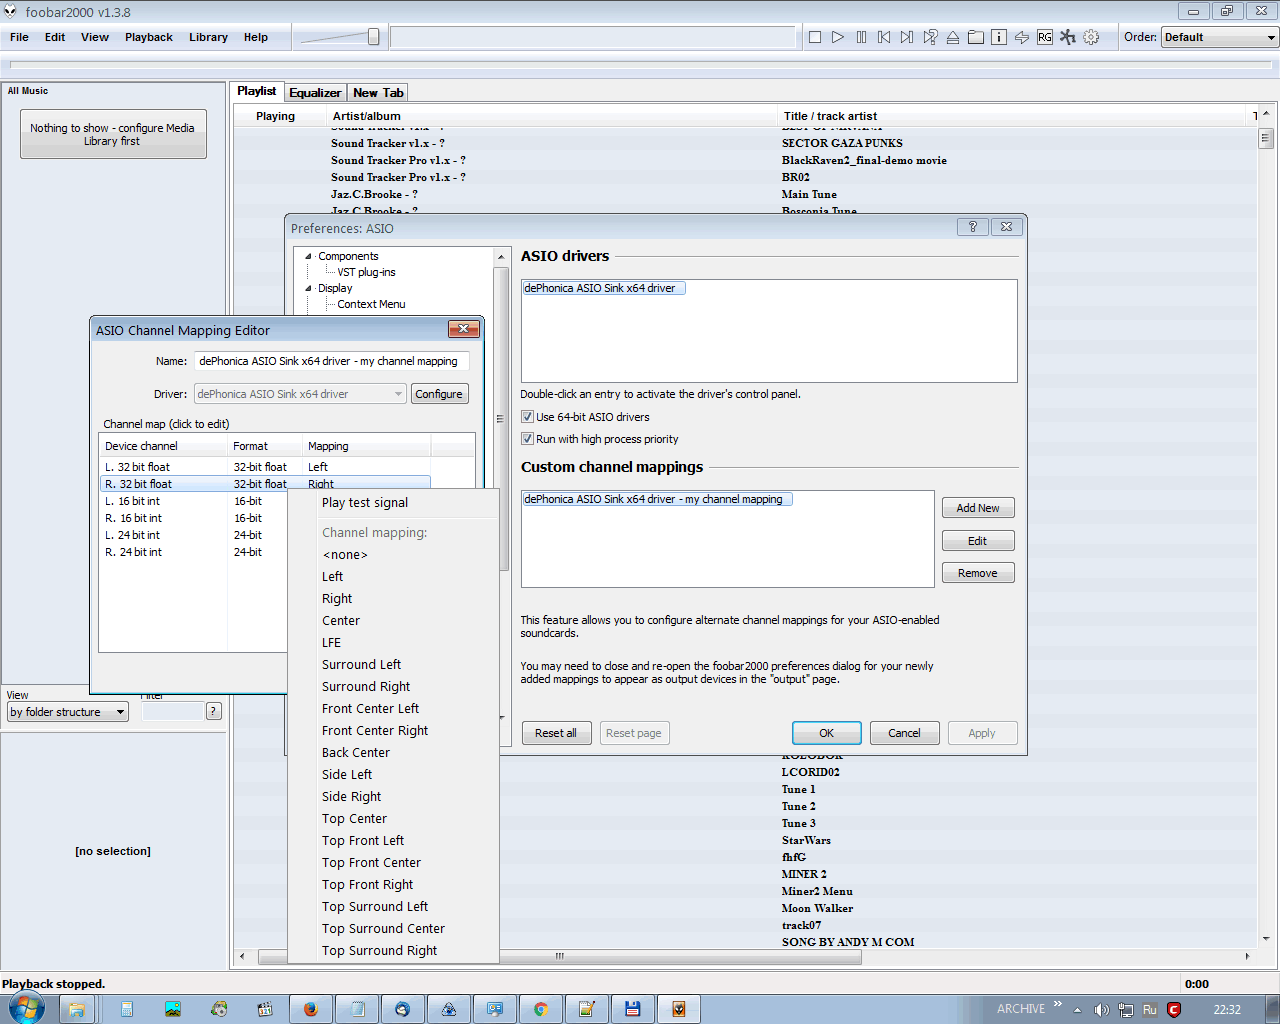
Task: Toggle Use 64-bit ASIO drivers checkbox
Action: click(527, 417)
